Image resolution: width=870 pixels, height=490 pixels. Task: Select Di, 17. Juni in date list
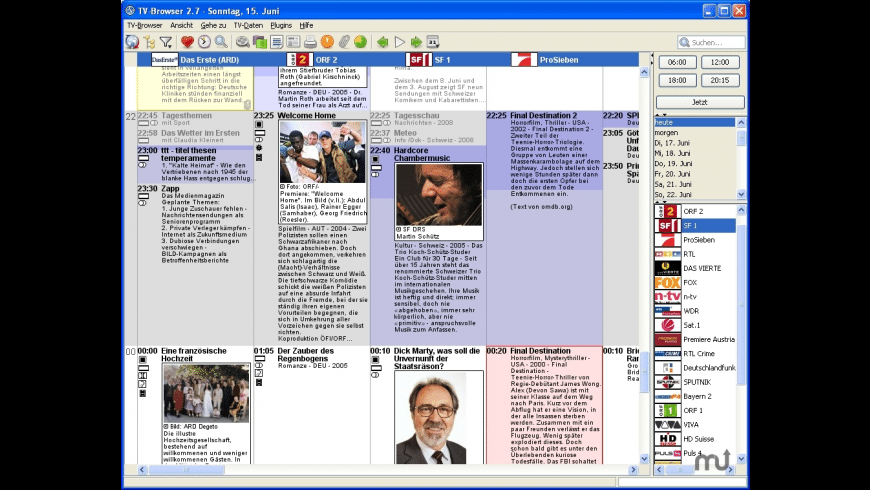pyautogui.click(x=695, y=143)
